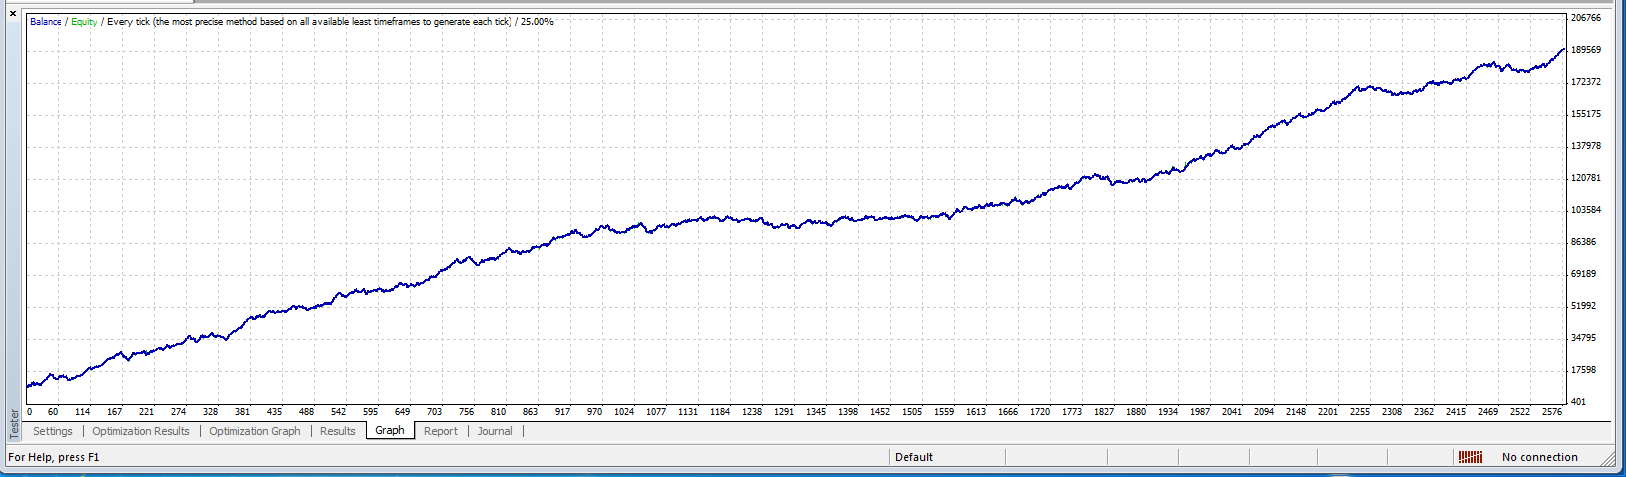1626x477 pixels.
Task: Click trade number 1291 on horizontal axis
Action: (784, 412)
